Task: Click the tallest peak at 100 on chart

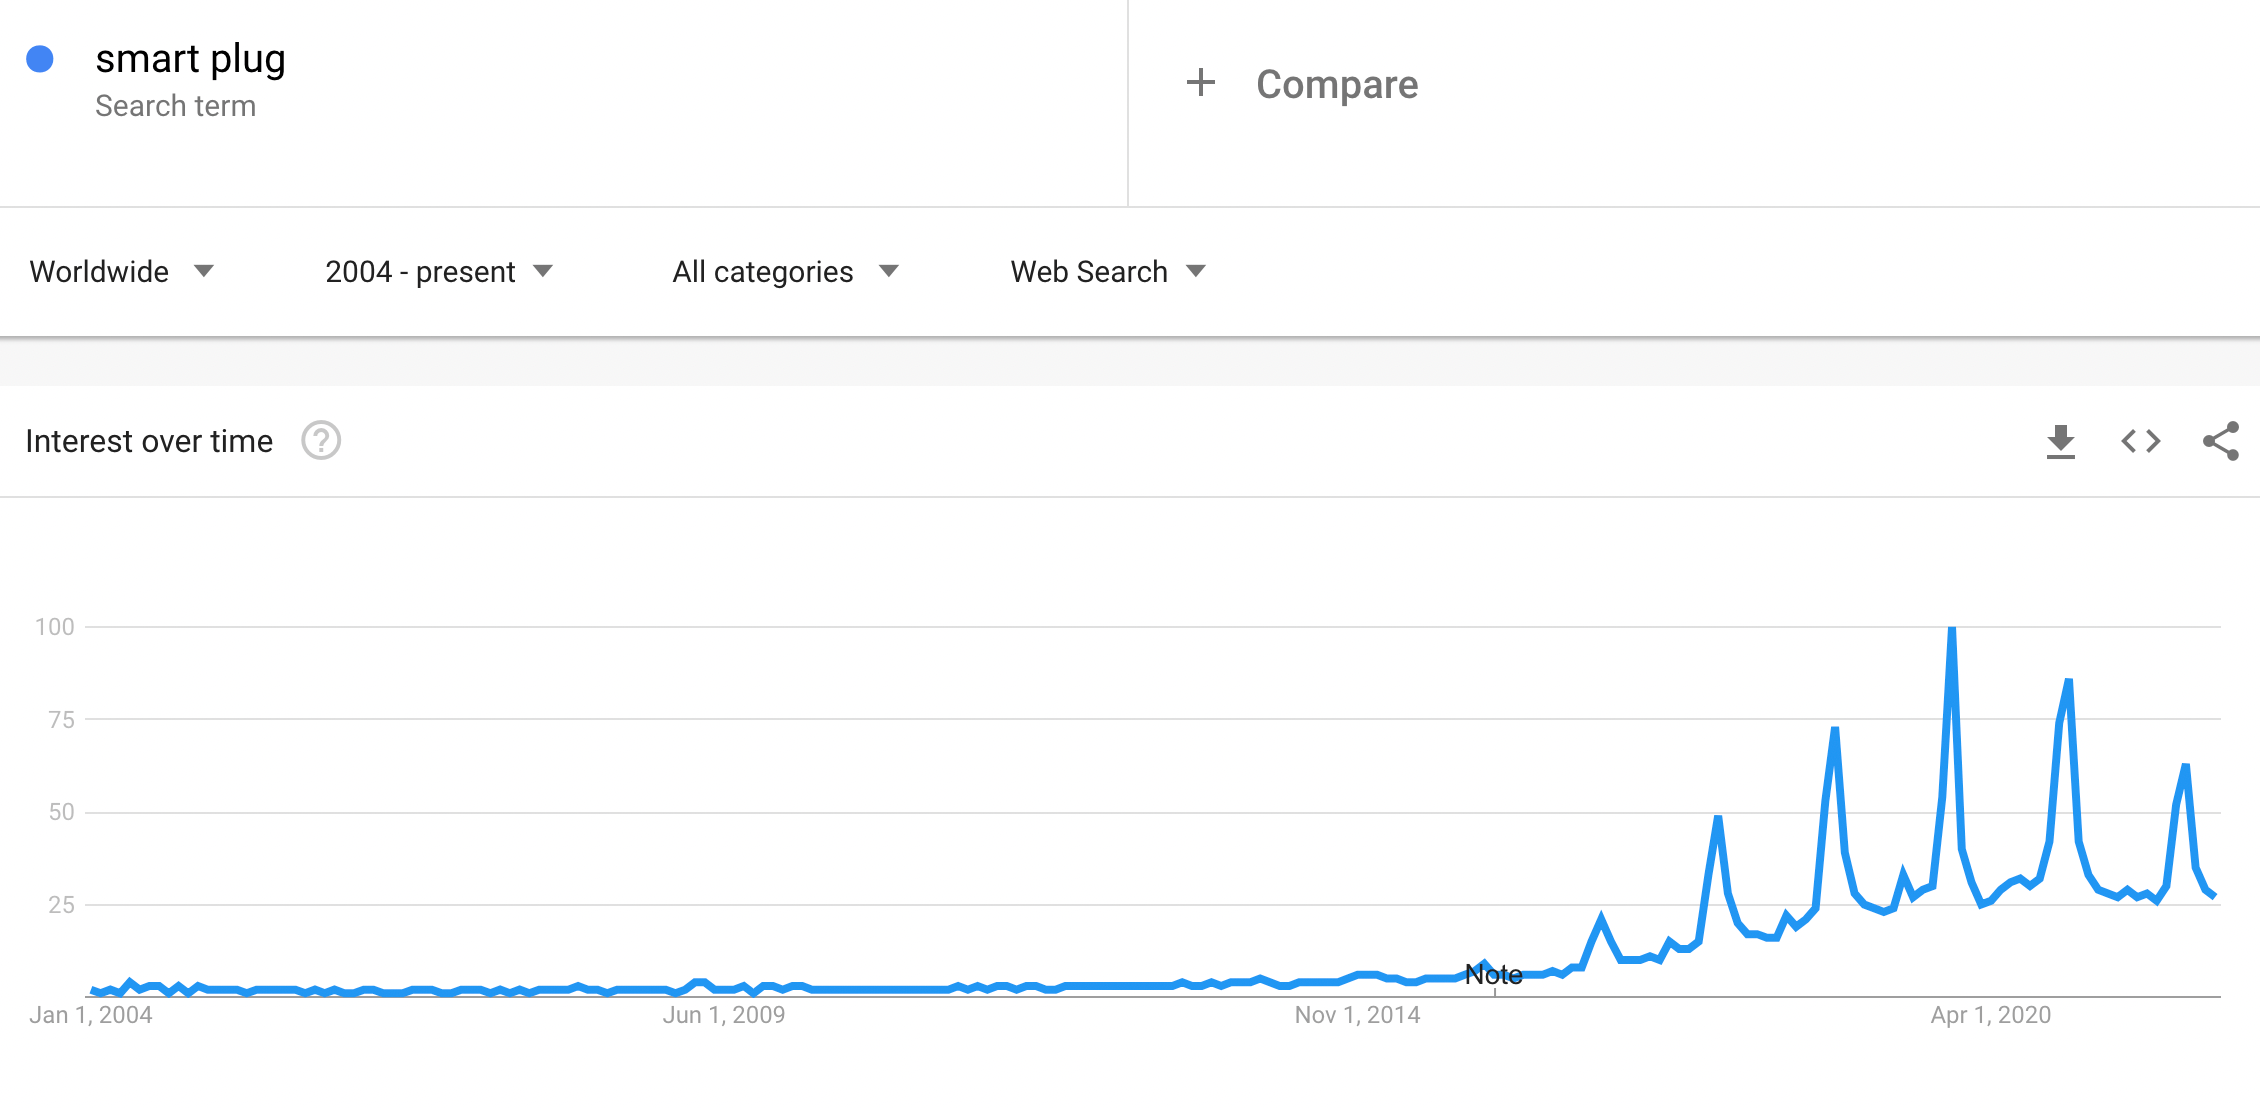Action: click(1952, 630)
